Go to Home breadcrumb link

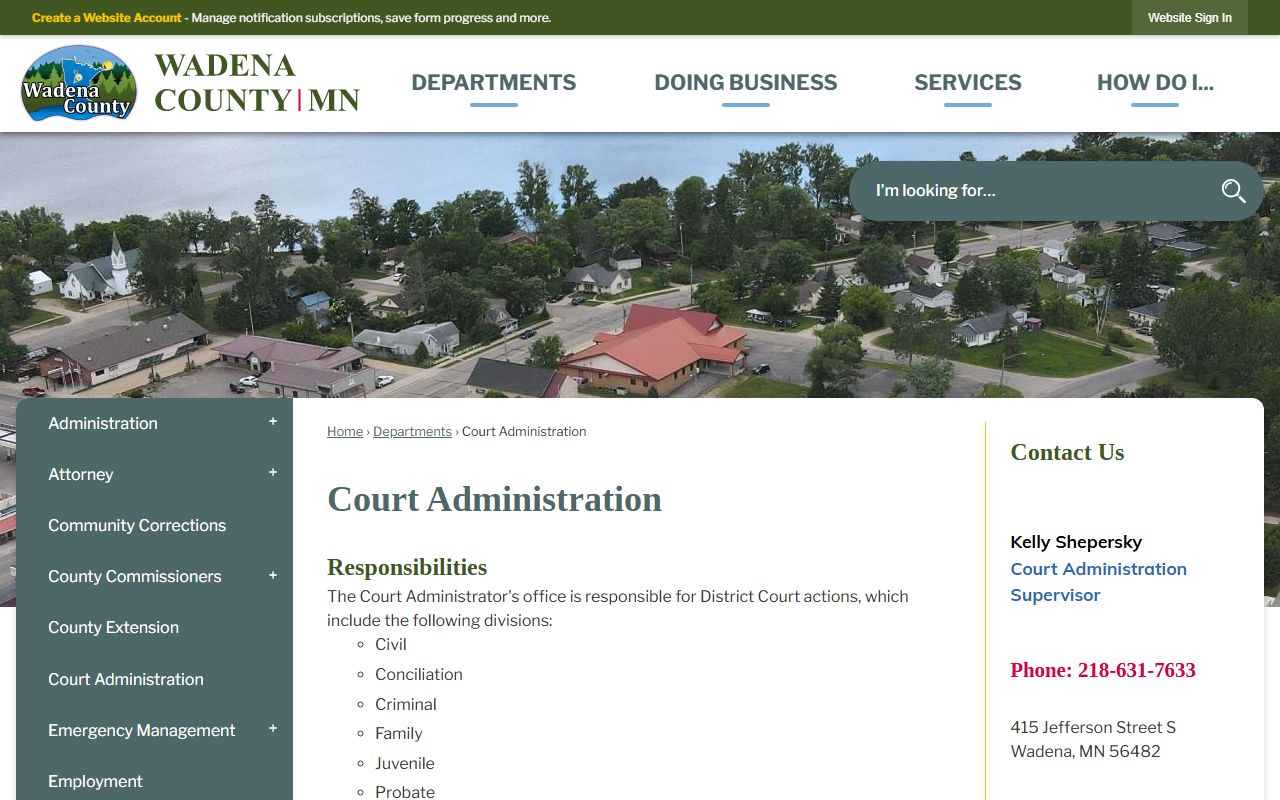point(345,432)
